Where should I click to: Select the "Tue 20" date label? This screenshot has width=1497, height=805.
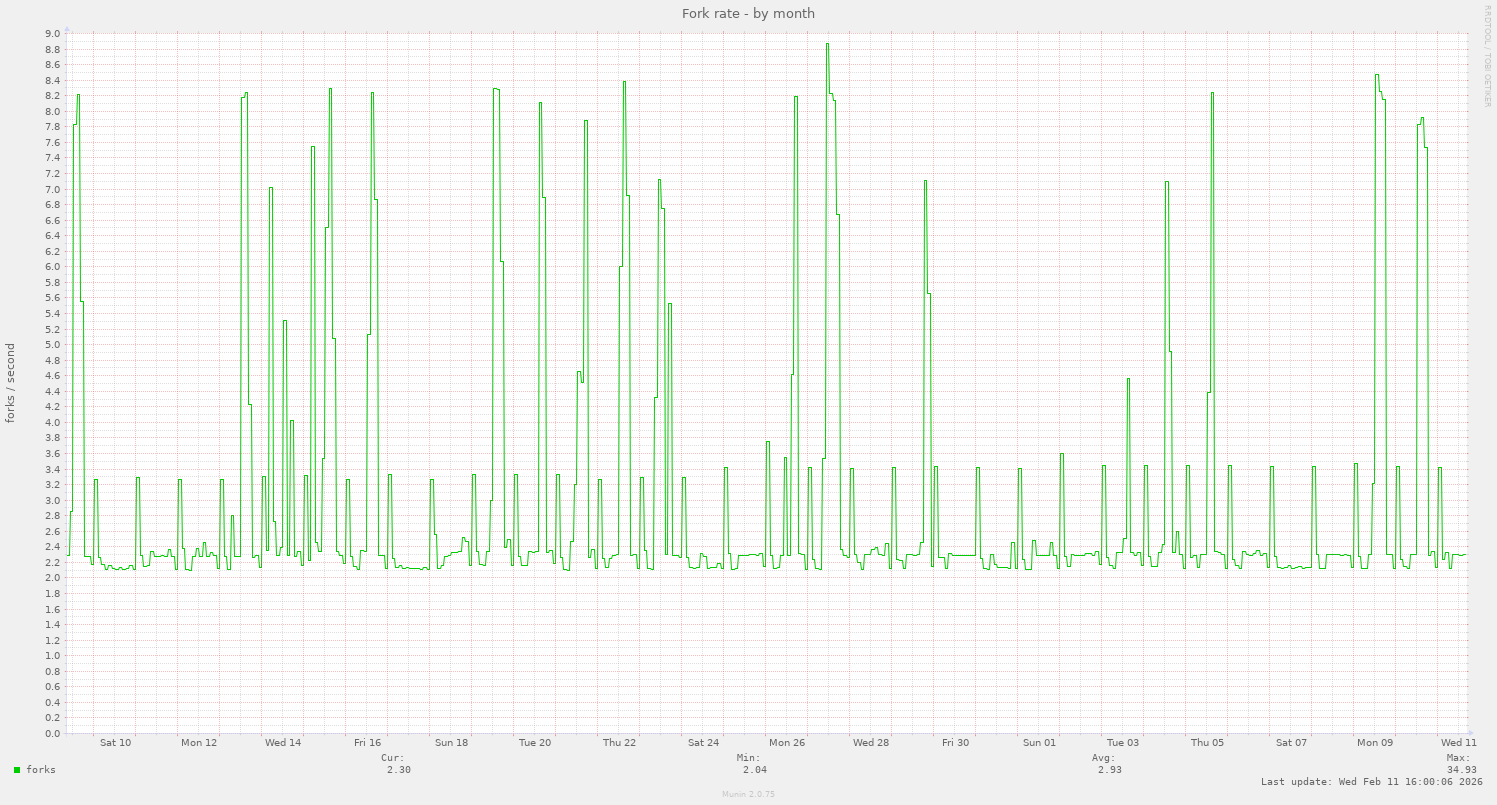pos(535,743)
